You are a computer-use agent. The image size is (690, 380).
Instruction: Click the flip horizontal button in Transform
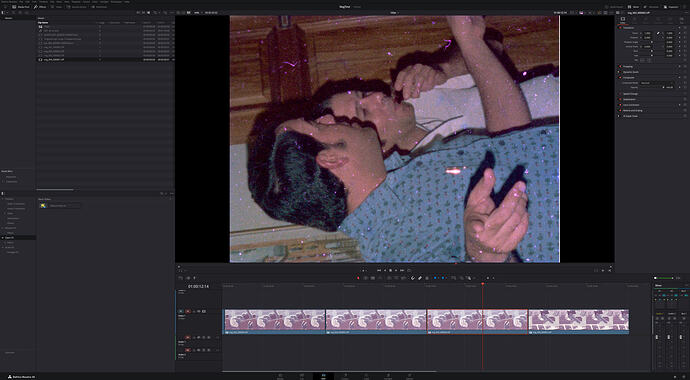point(642,60)
